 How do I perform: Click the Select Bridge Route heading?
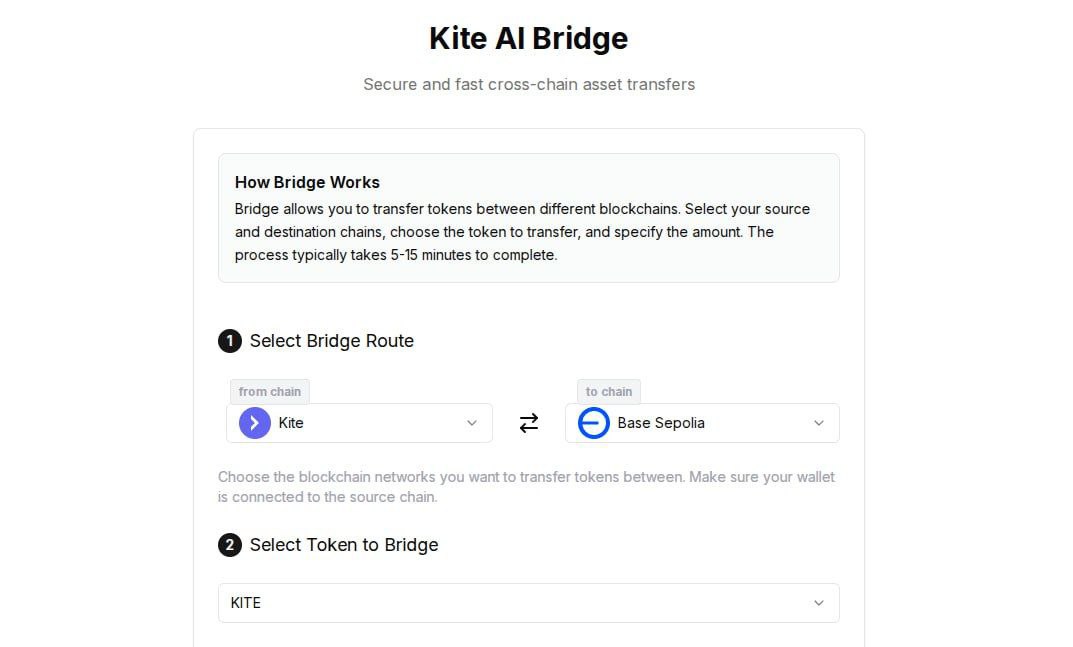click(332, 341)
